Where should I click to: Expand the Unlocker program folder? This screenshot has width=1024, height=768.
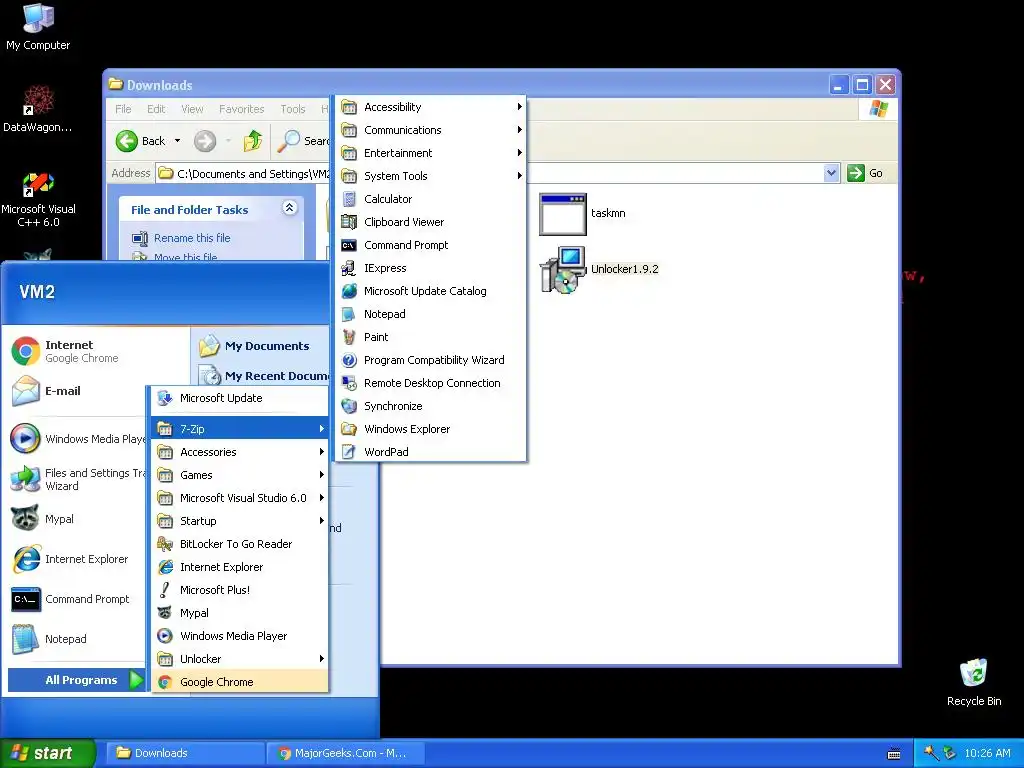click(x=240, y=659)
